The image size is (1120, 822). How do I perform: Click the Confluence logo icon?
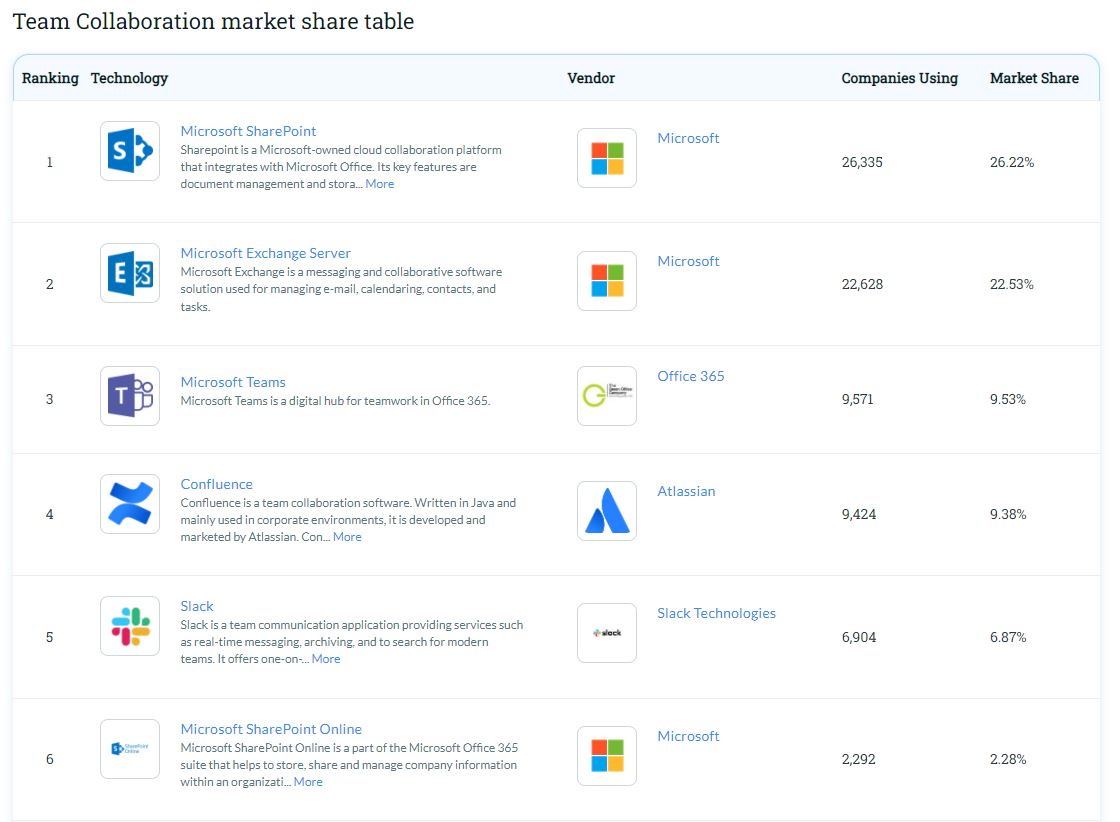click(x=130, y=504)
